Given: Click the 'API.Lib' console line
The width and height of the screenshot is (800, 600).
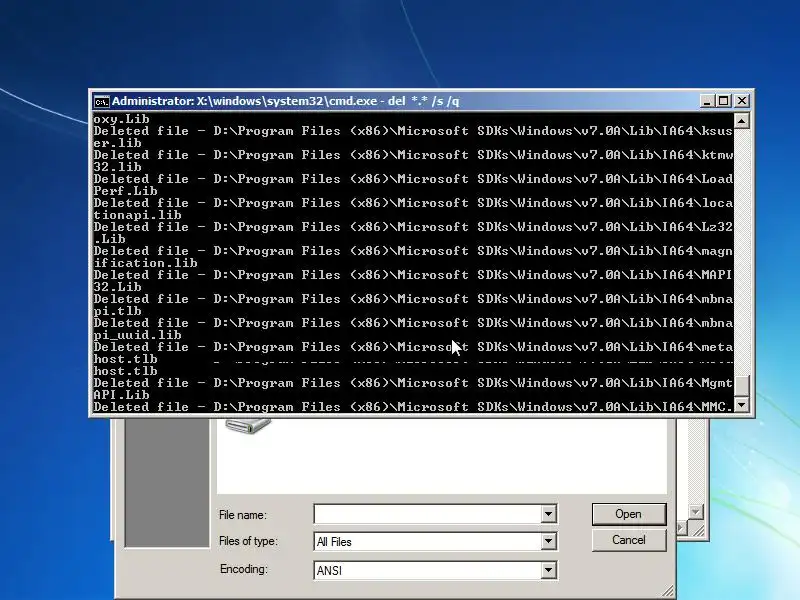Looking at the screenshot, I should [x=121, y=394].
